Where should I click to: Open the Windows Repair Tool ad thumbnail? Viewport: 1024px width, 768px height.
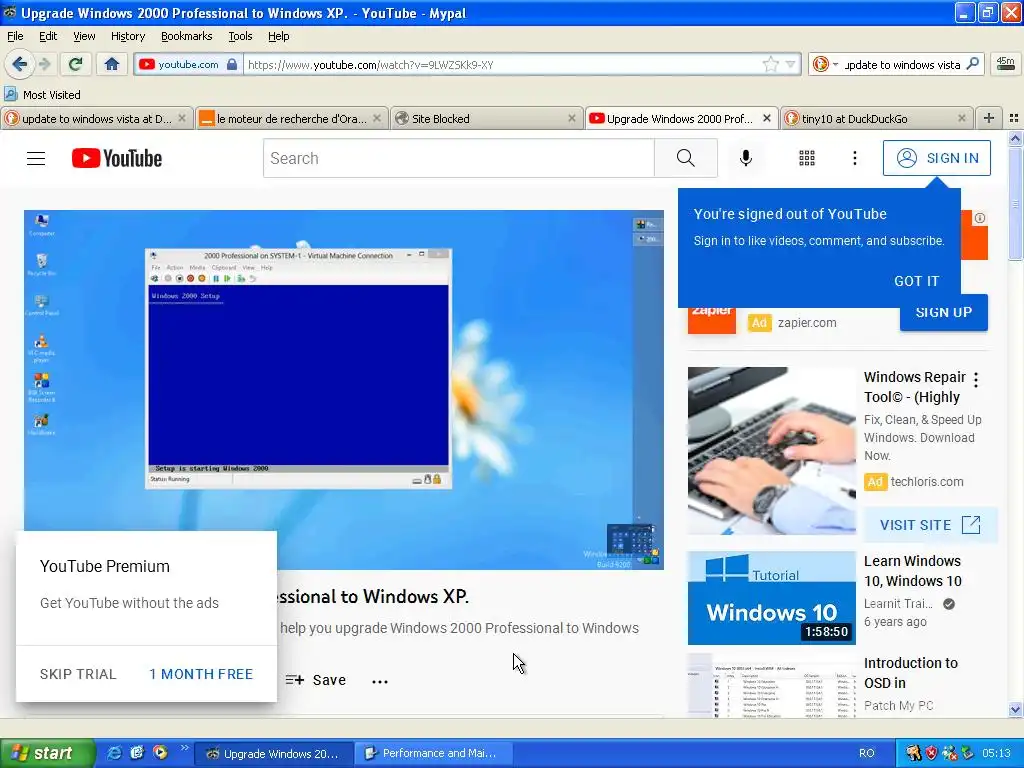click(771, 451)
